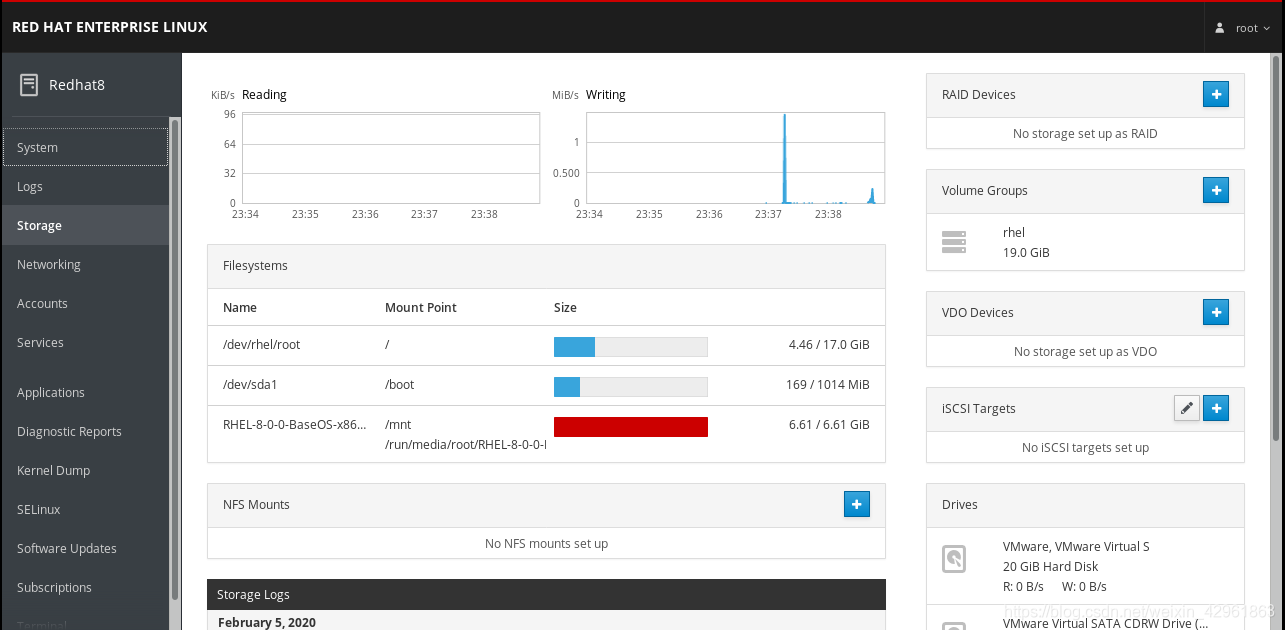Open Applications in the sidebar

(x=85, y=392)
